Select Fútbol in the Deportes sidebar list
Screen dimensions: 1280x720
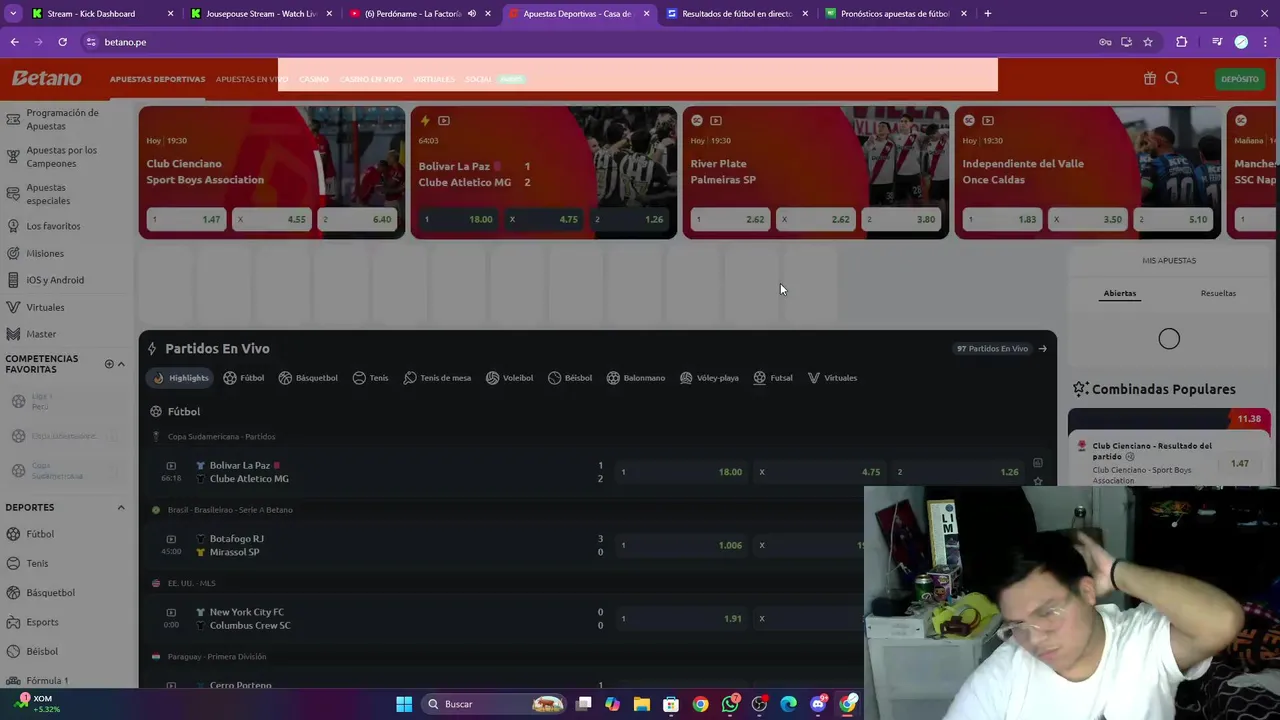40,534
